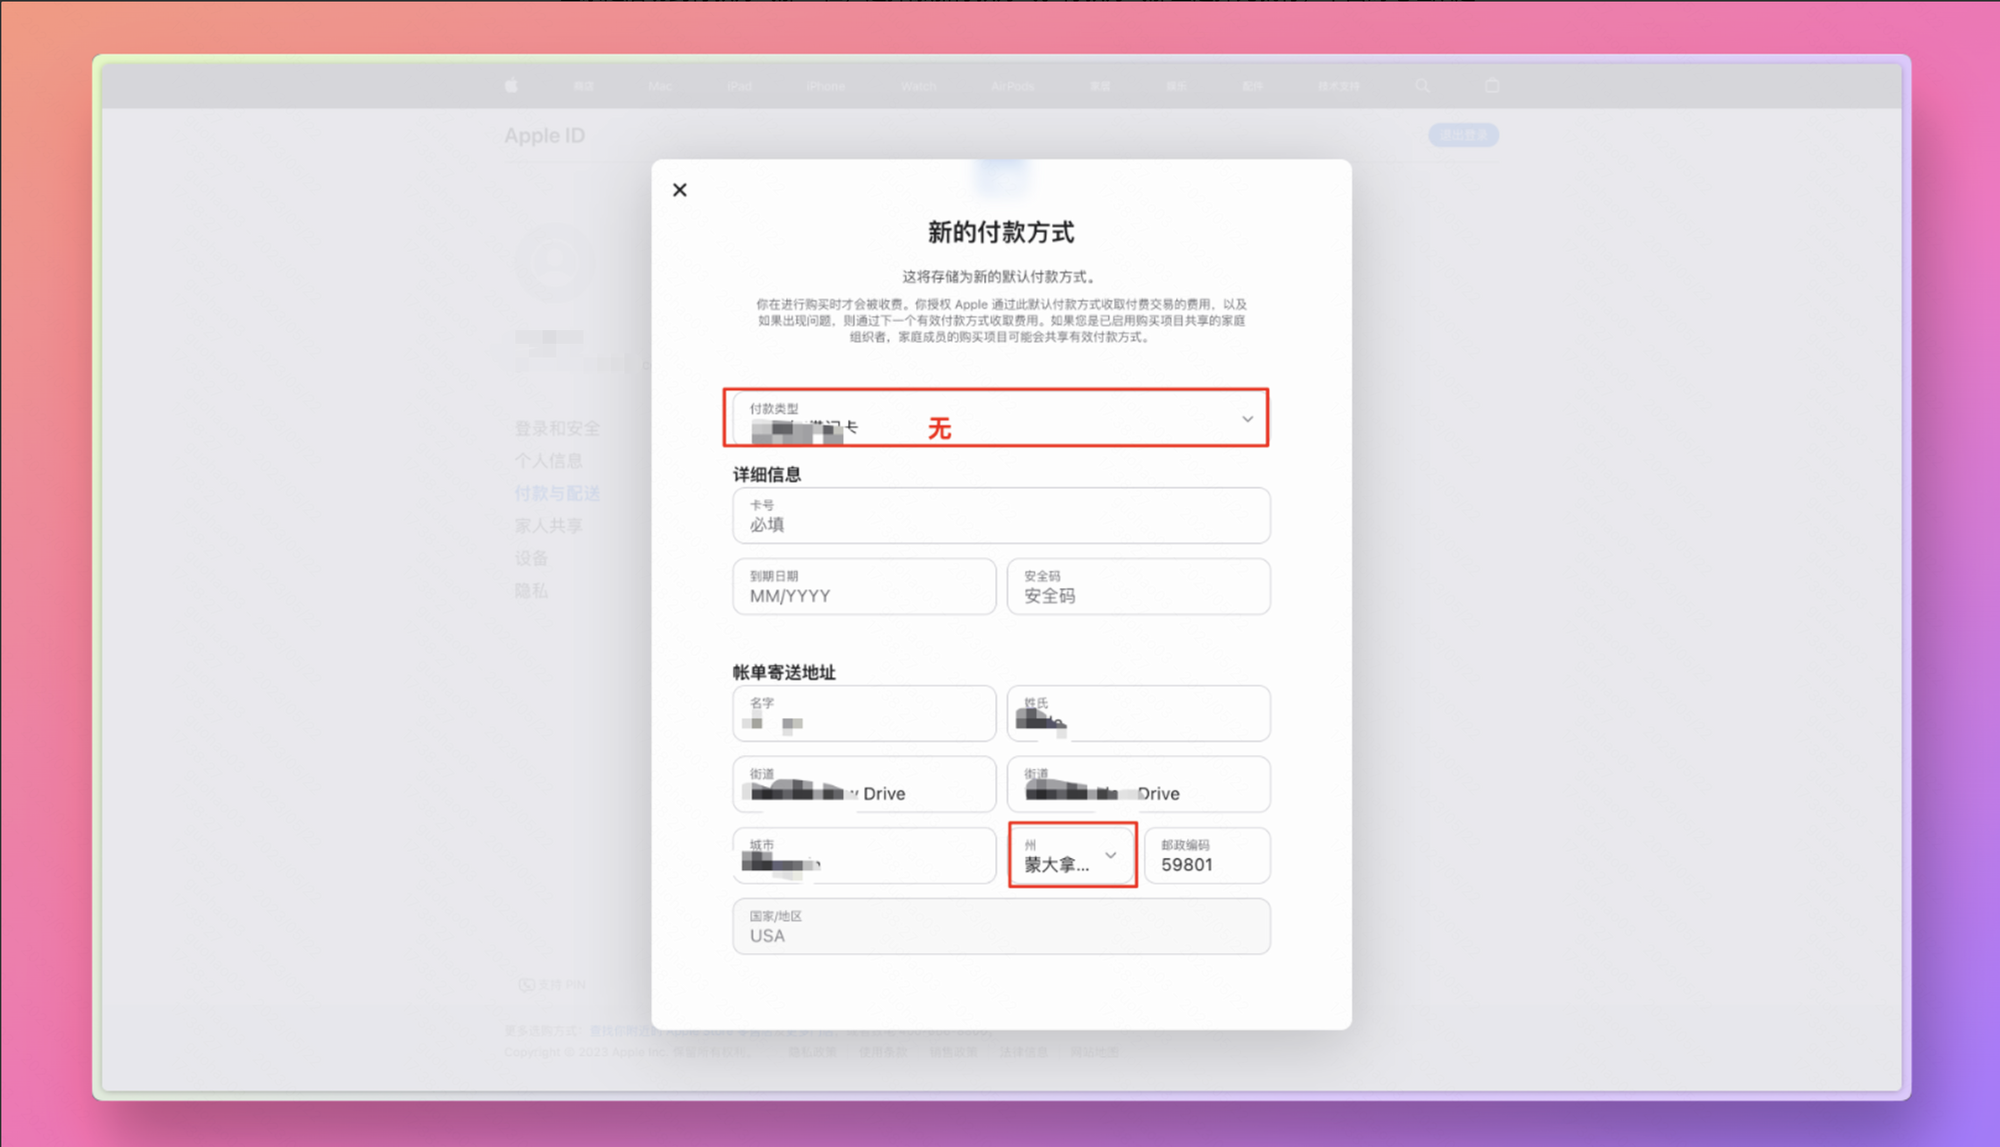Click the second 街道 street field

[x=1138, y=784]
